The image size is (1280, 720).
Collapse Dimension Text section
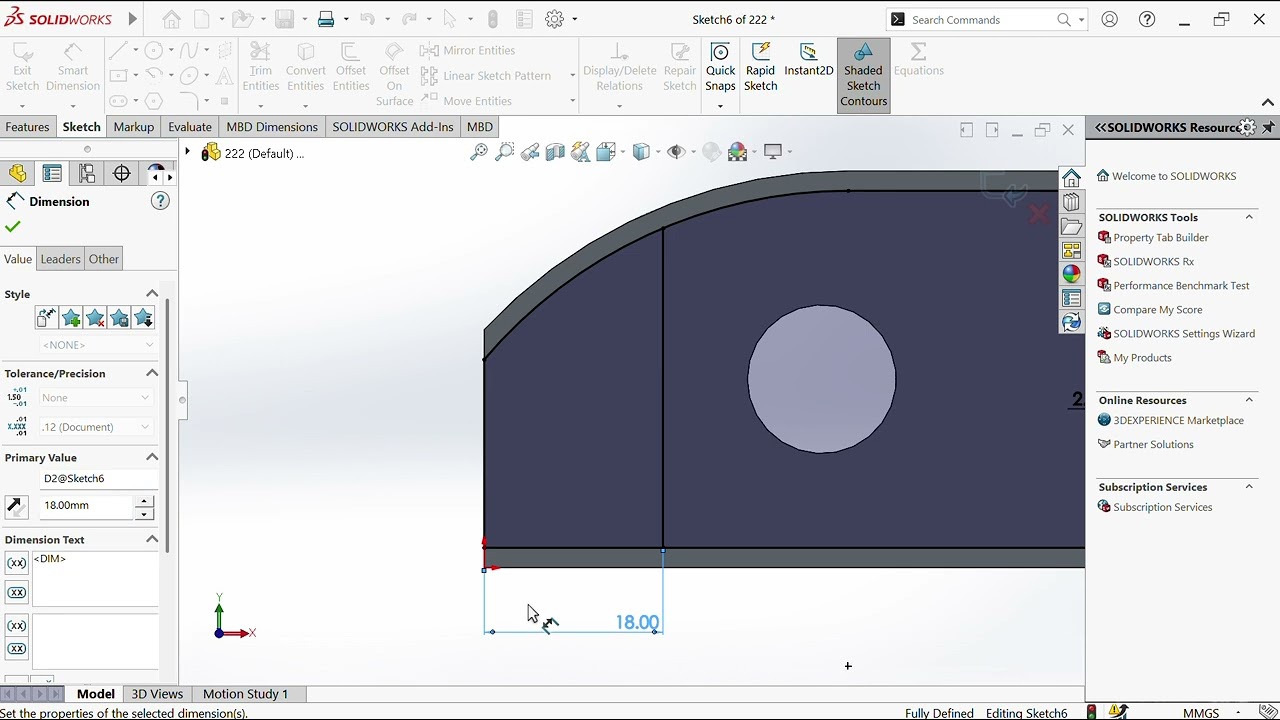click(x=152, y=539)
